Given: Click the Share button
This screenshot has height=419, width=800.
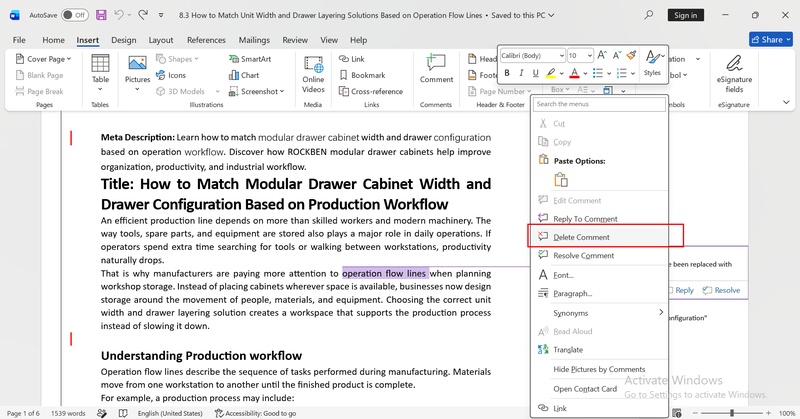Looking at the screenshot, I should (770, 39).
